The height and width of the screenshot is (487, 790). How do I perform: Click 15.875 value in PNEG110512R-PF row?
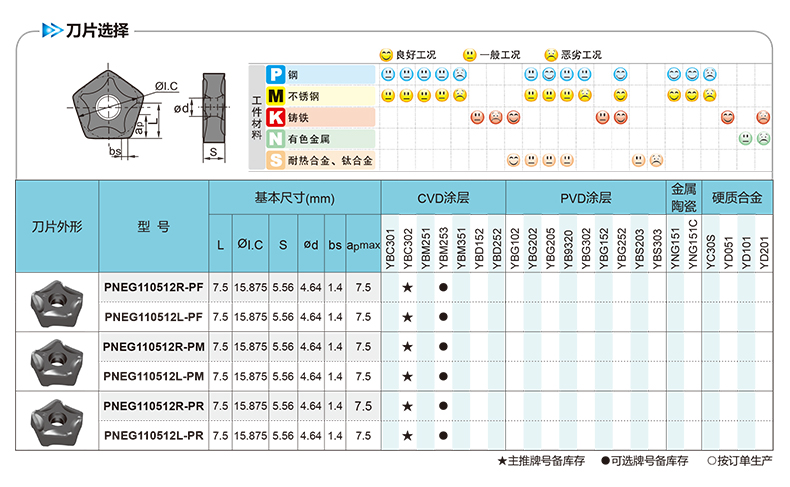(x=250, y=288)
